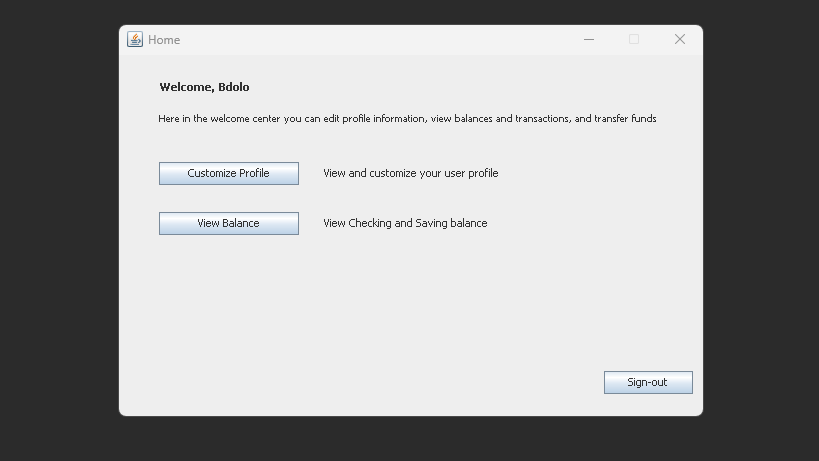819x461 pixels.
Task: Close the Home window
Action: click(680, 40)
